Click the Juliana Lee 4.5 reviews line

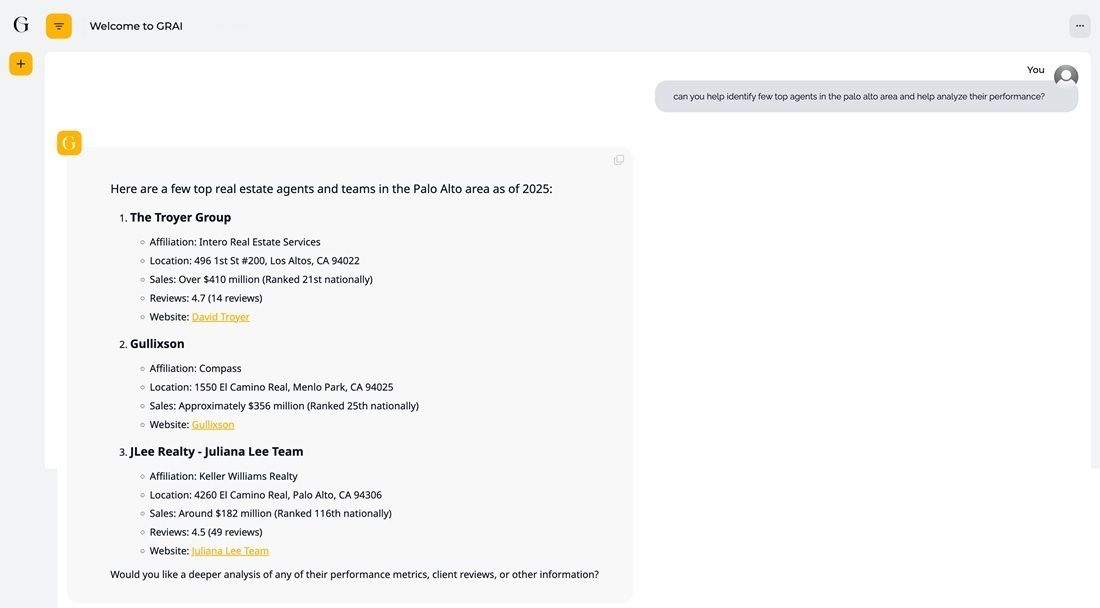pyautogui.click(x=206, y=532)
